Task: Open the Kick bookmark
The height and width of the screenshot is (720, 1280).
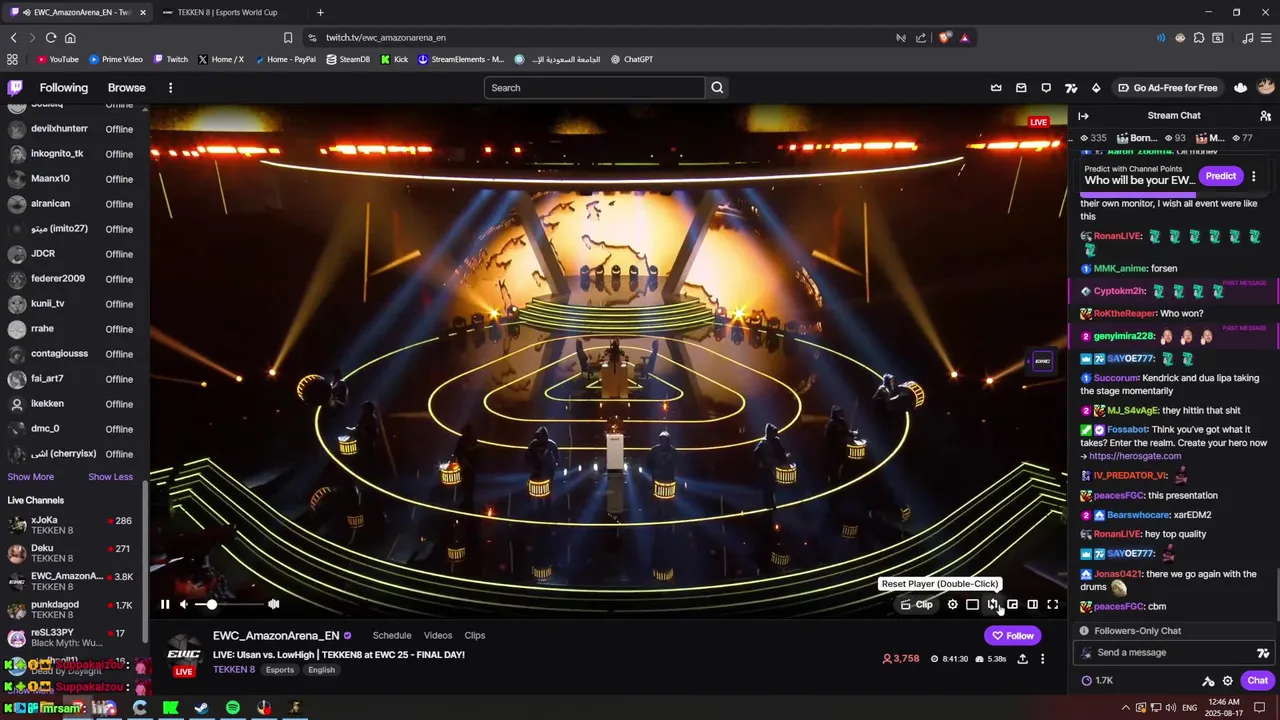Action: [x=394, y=60]
